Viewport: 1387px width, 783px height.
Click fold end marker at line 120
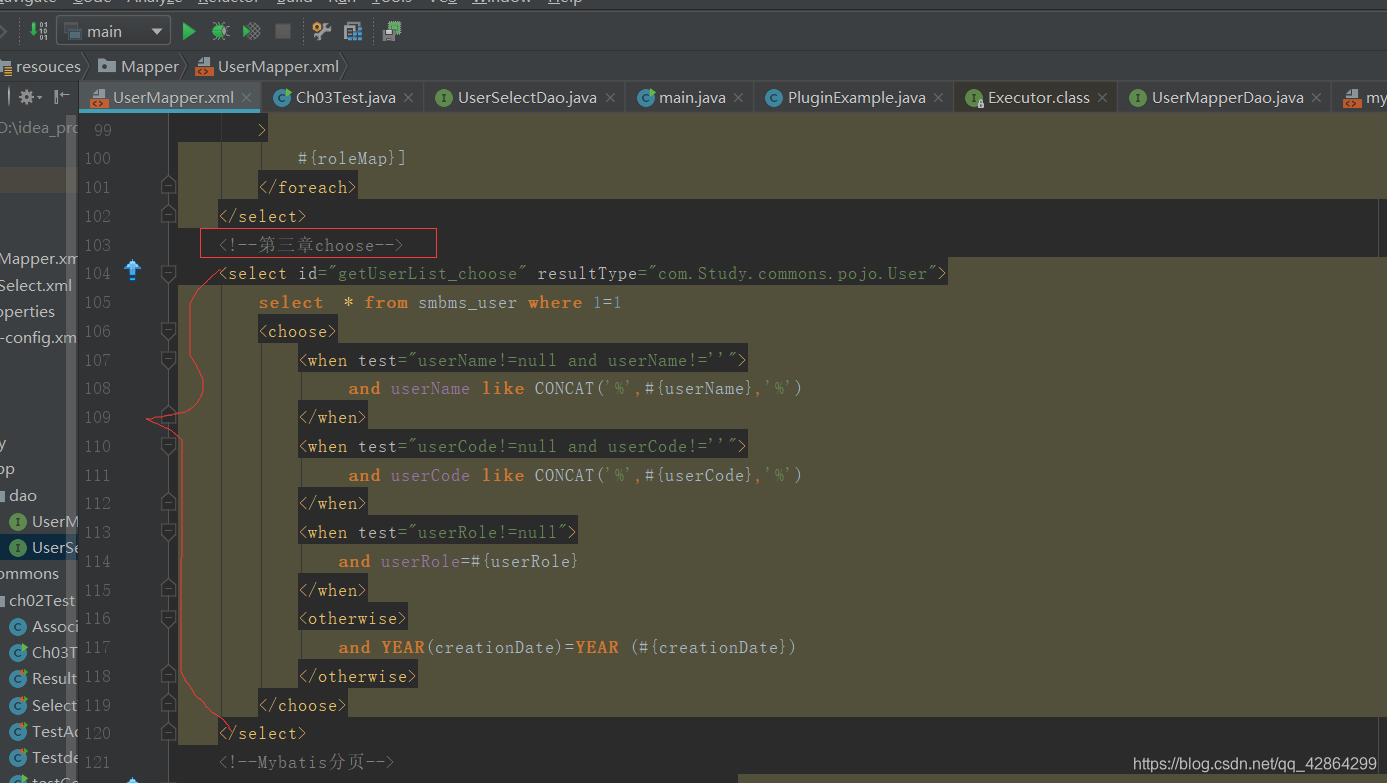click(168, 733)
